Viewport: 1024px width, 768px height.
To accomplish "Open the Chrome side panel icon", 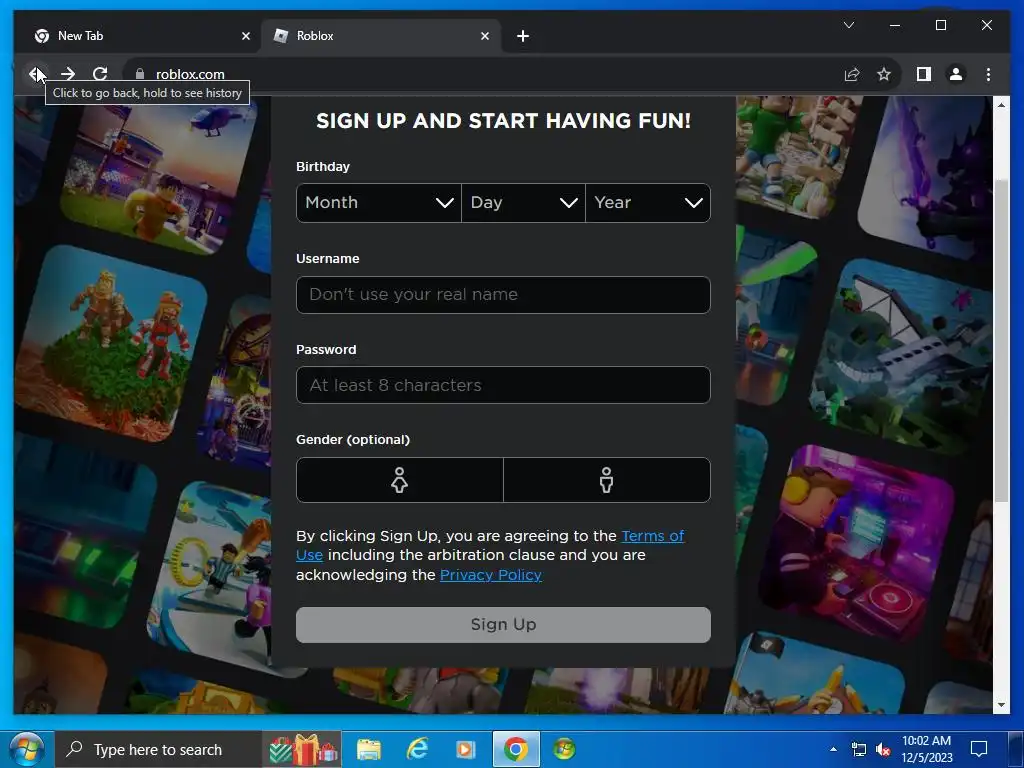I will click(x=923, y=74).
